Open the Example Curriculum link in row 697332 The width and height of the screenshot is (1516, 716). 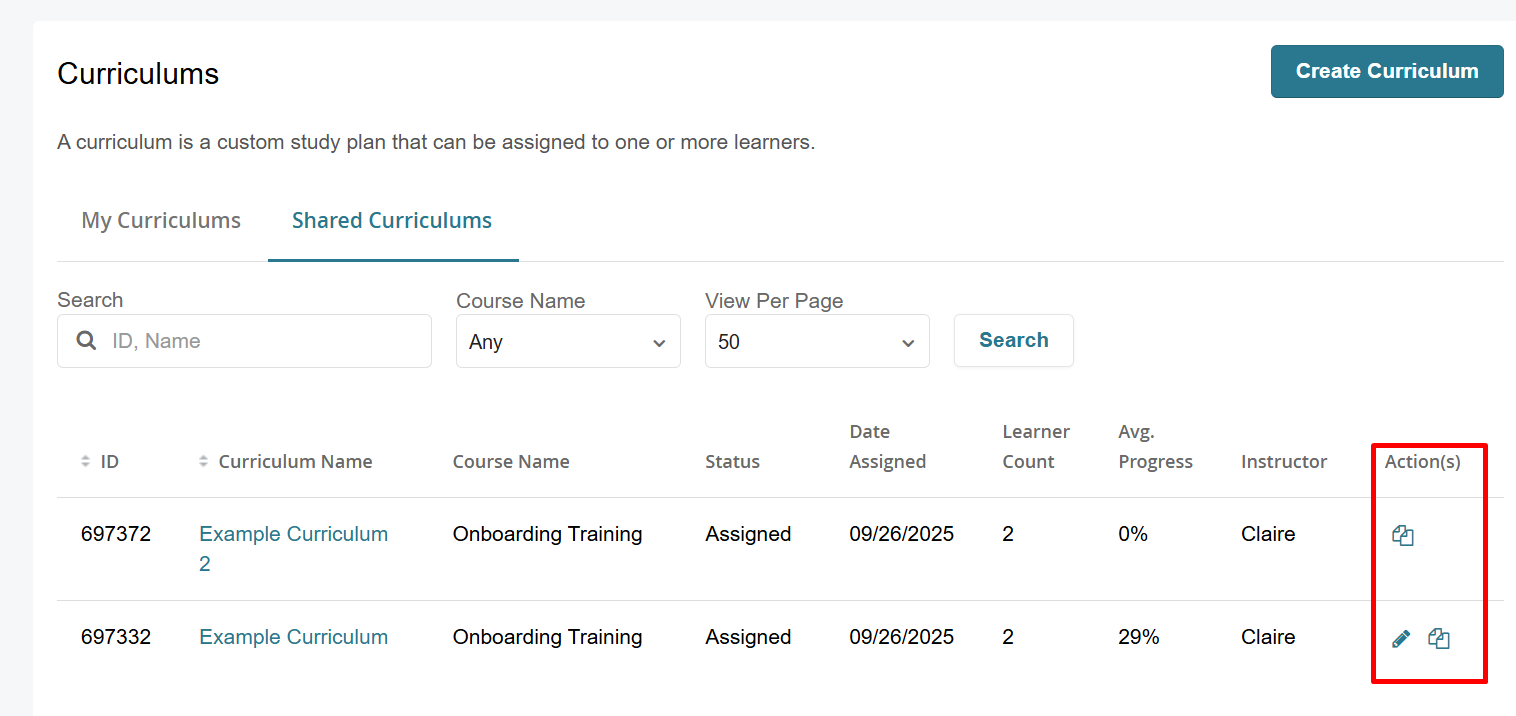(293, 637)
